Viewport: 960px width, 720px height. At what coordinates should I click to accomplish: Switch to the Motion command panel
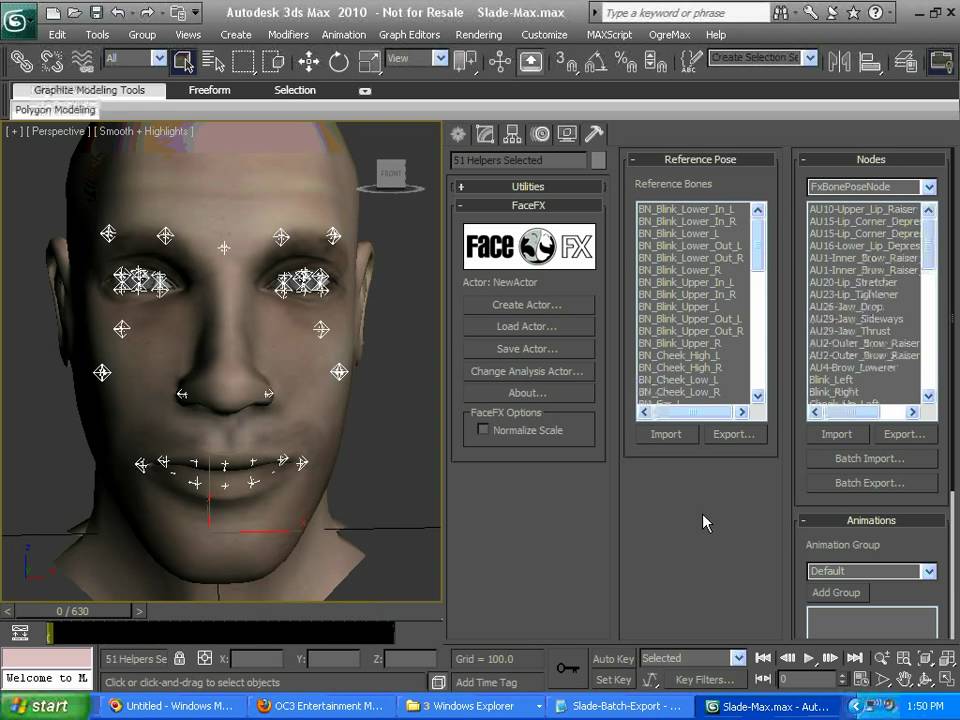click(x=540, y=133)
